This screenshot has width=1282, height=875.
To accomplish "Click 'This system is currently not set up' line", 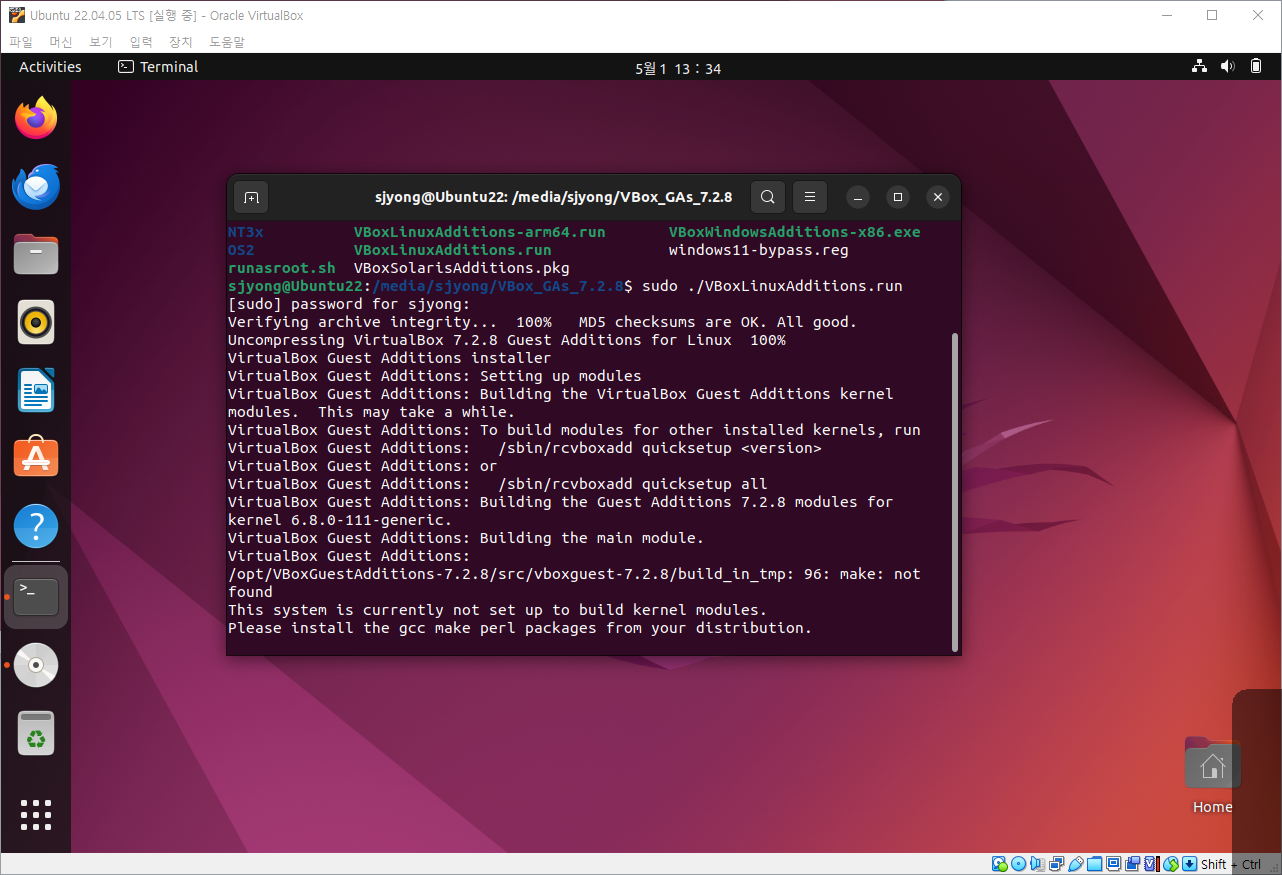I will pyautogui.click(x=498, y=610).
